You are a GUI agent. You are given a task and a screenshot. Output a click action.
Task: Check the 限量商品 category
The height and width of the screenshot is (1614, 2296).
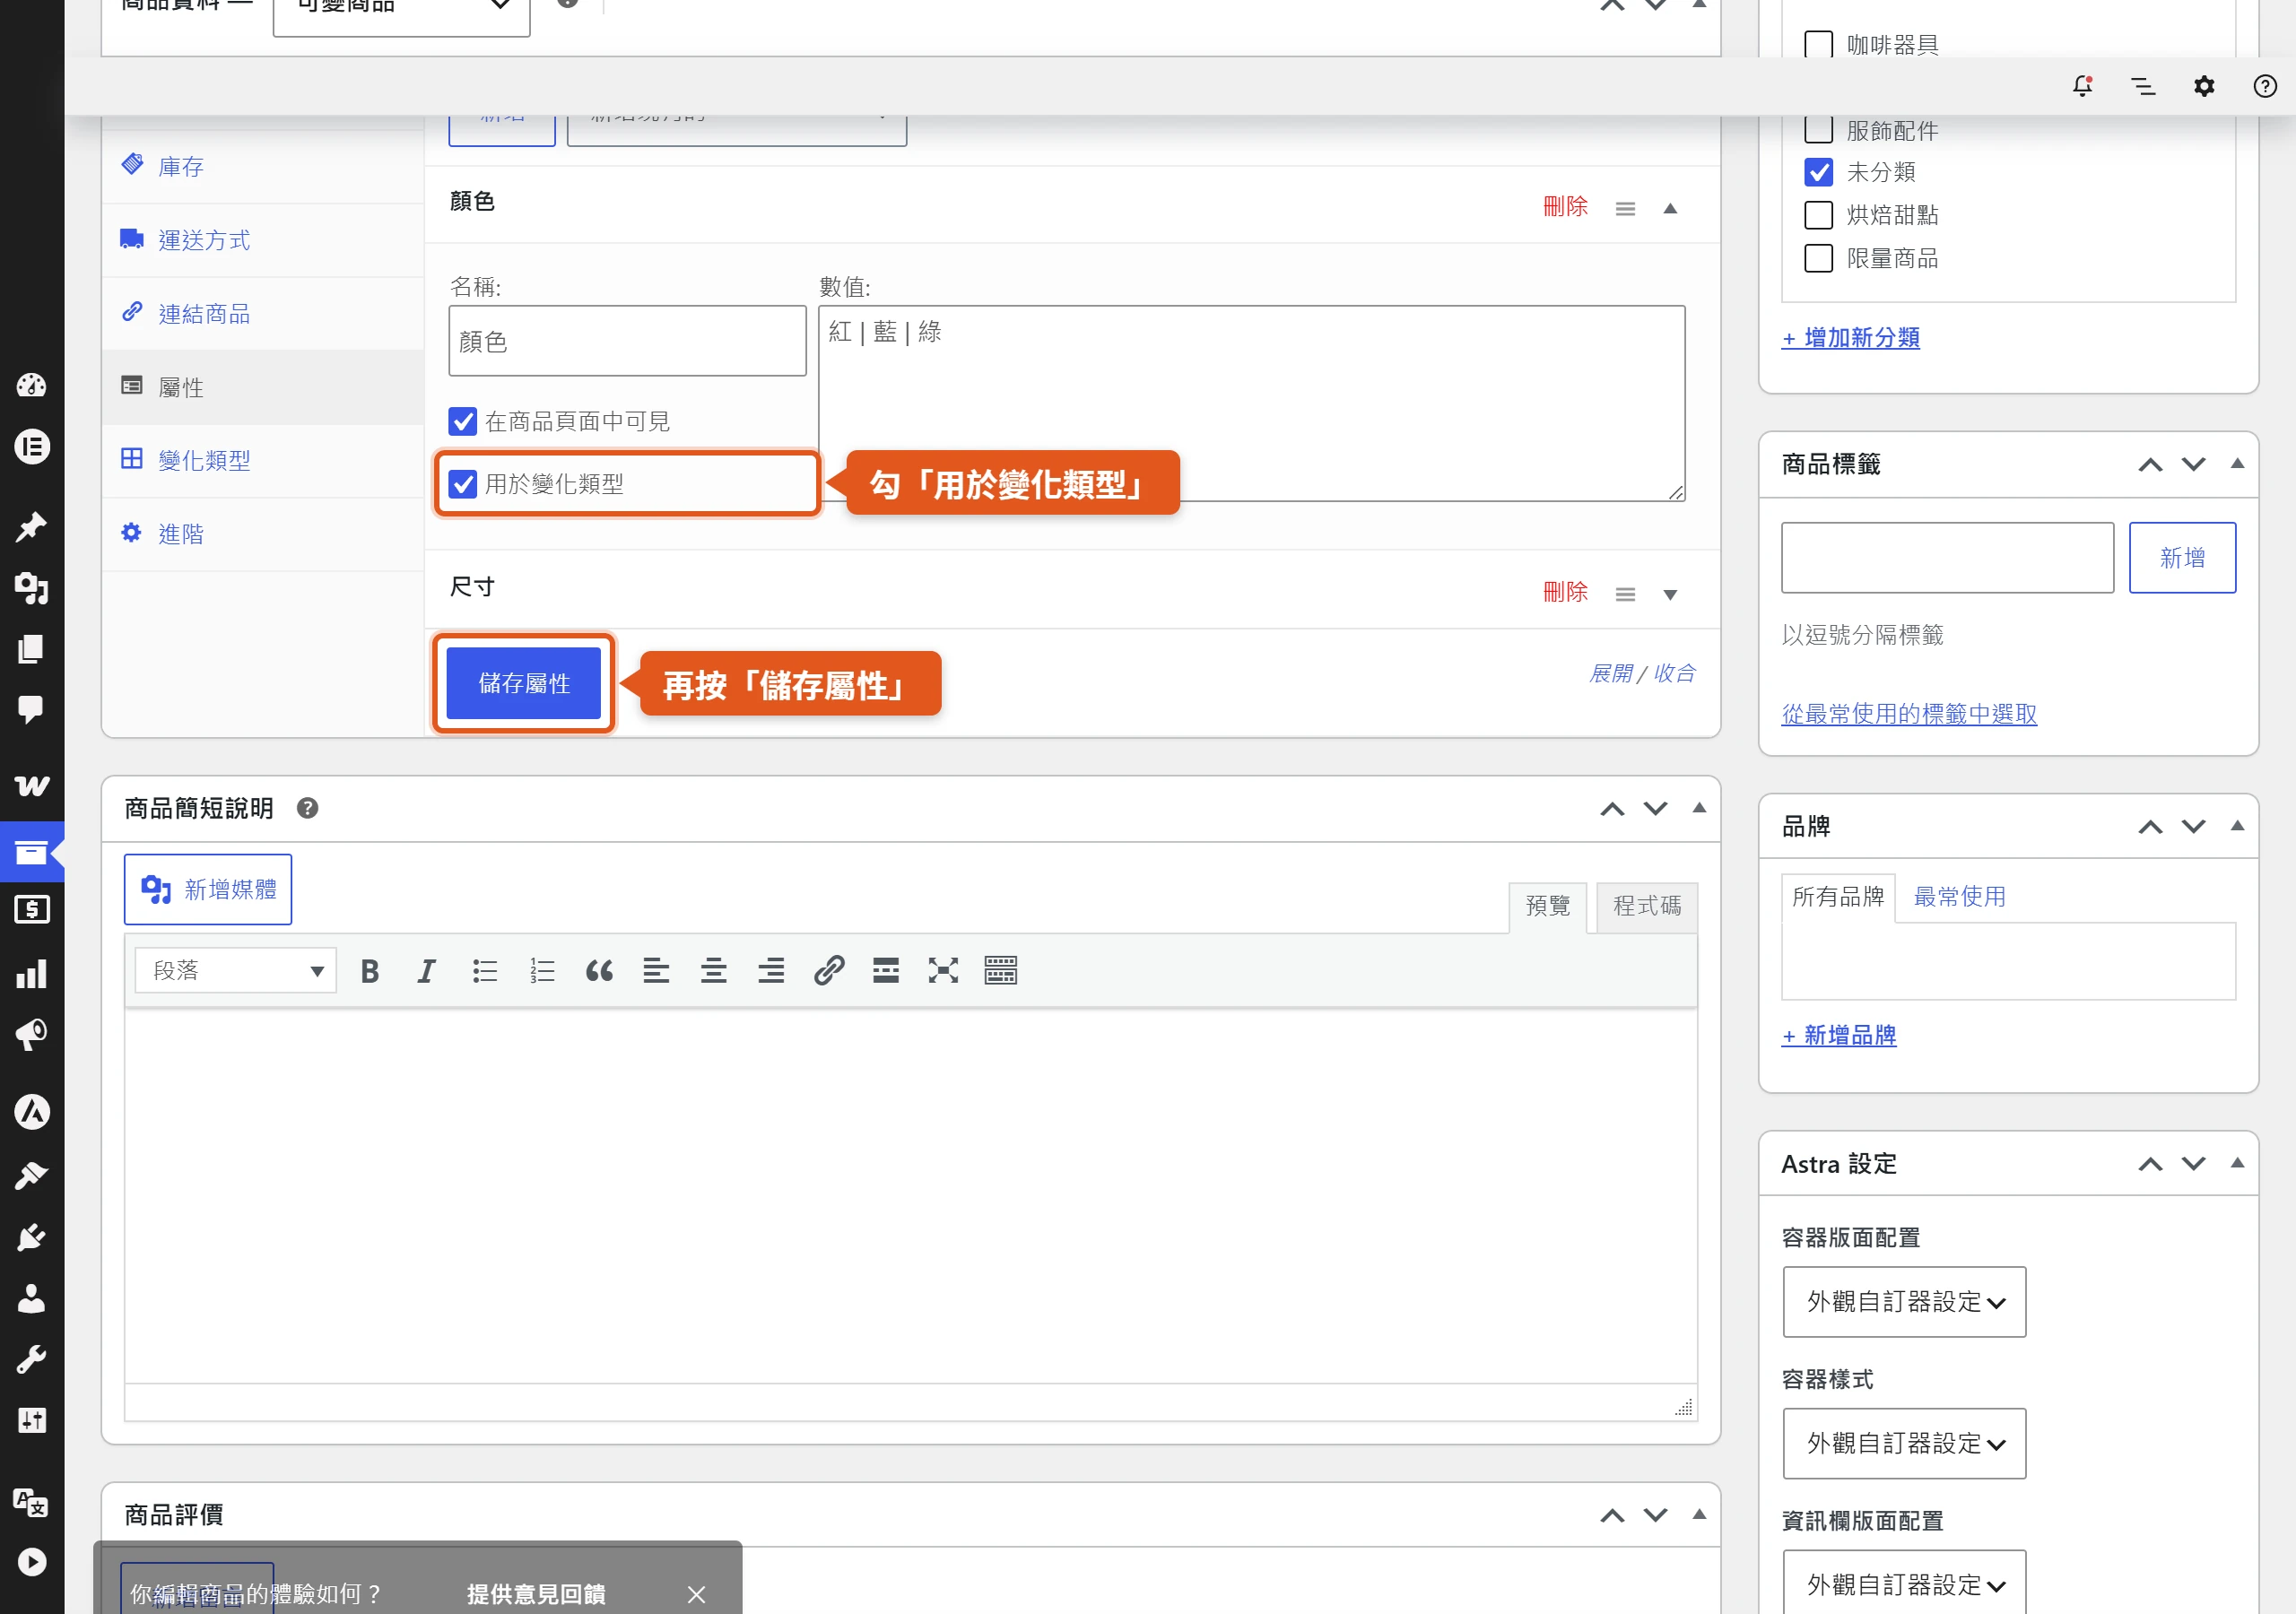click(x=1818, y=258)
